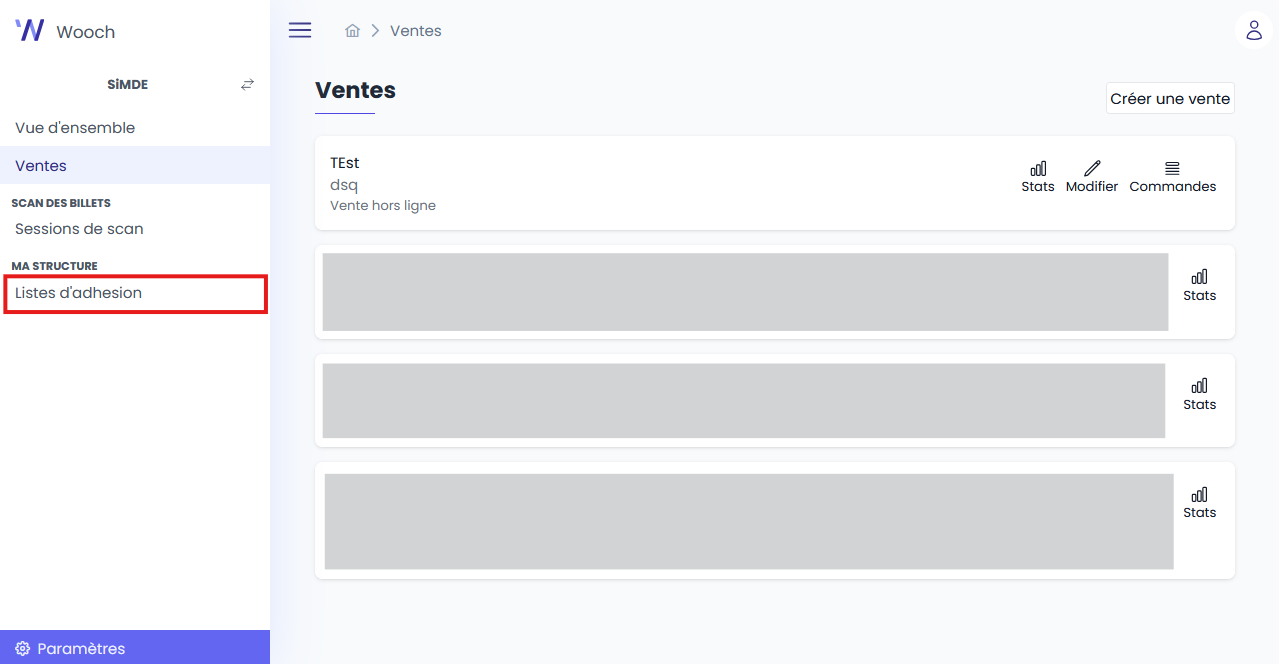The image size is (1279, 664).
Task: Open Stats for the fourth sale
Action: point(1199,502)
